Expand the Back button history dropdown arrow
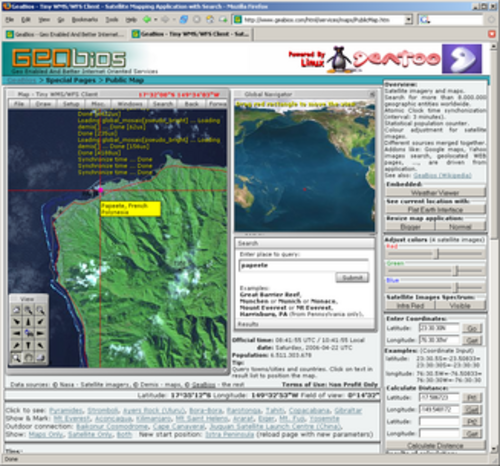Viewport: 500px width, 466px height. (156, 20)
